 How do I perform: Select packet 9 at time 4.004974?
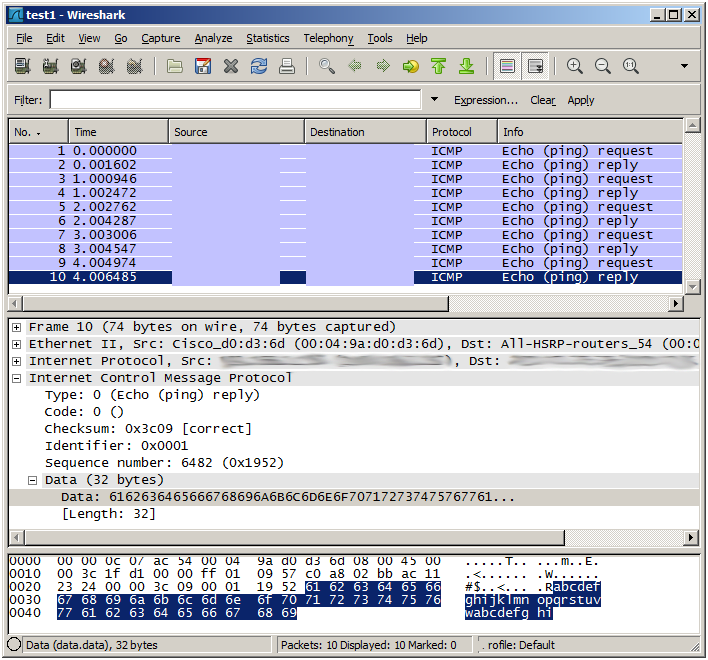(345, 263)
